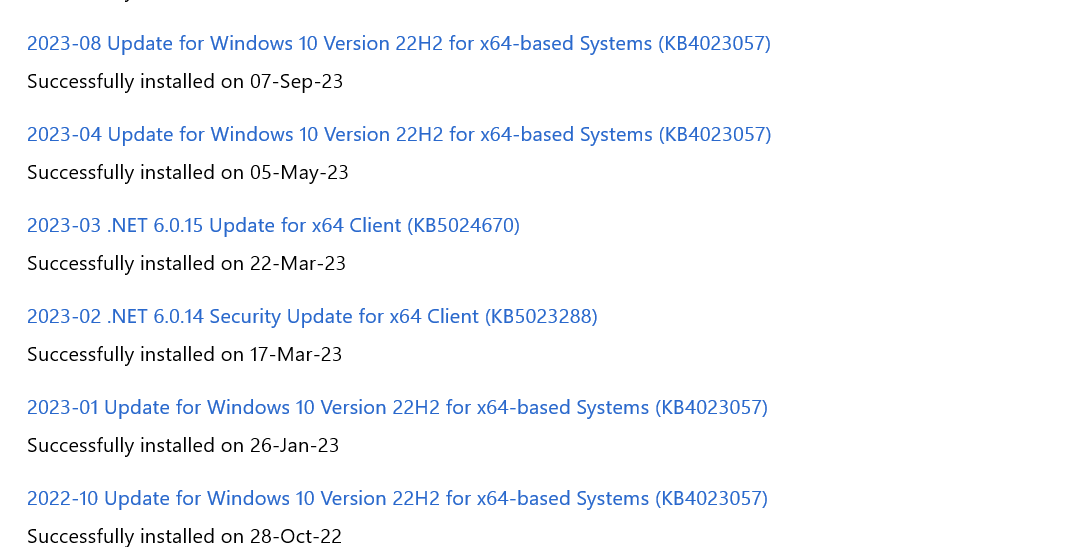This screenshot has height=547, width=1065.
Task: Click the 'Successfully installed on 28-Oct-22' status text
Action: point(184,537)
